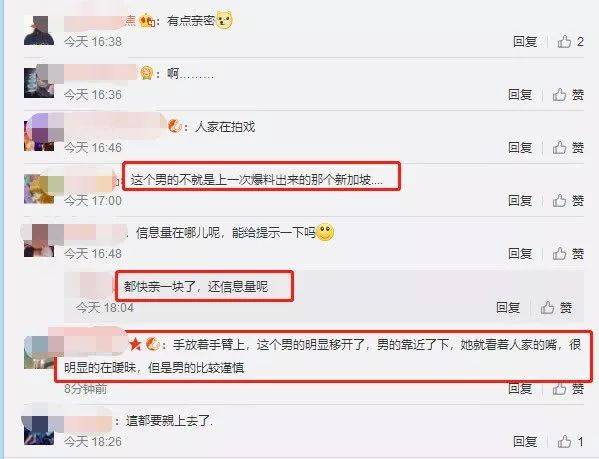Image resolution: width=599 pixels, height=459 pixels.
Task: Like the 人家在拍戏 comment
Action: (568, 147)
